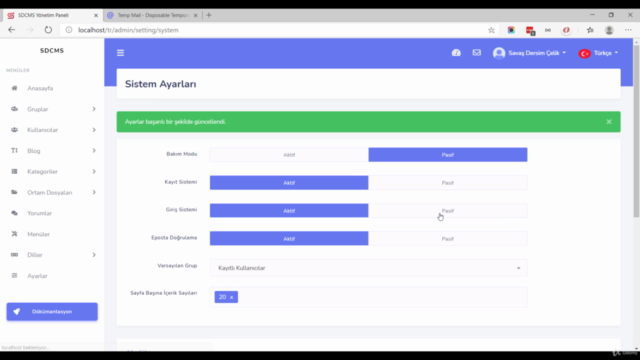Reload the page with refresh icon

click(x=48, y=30)
